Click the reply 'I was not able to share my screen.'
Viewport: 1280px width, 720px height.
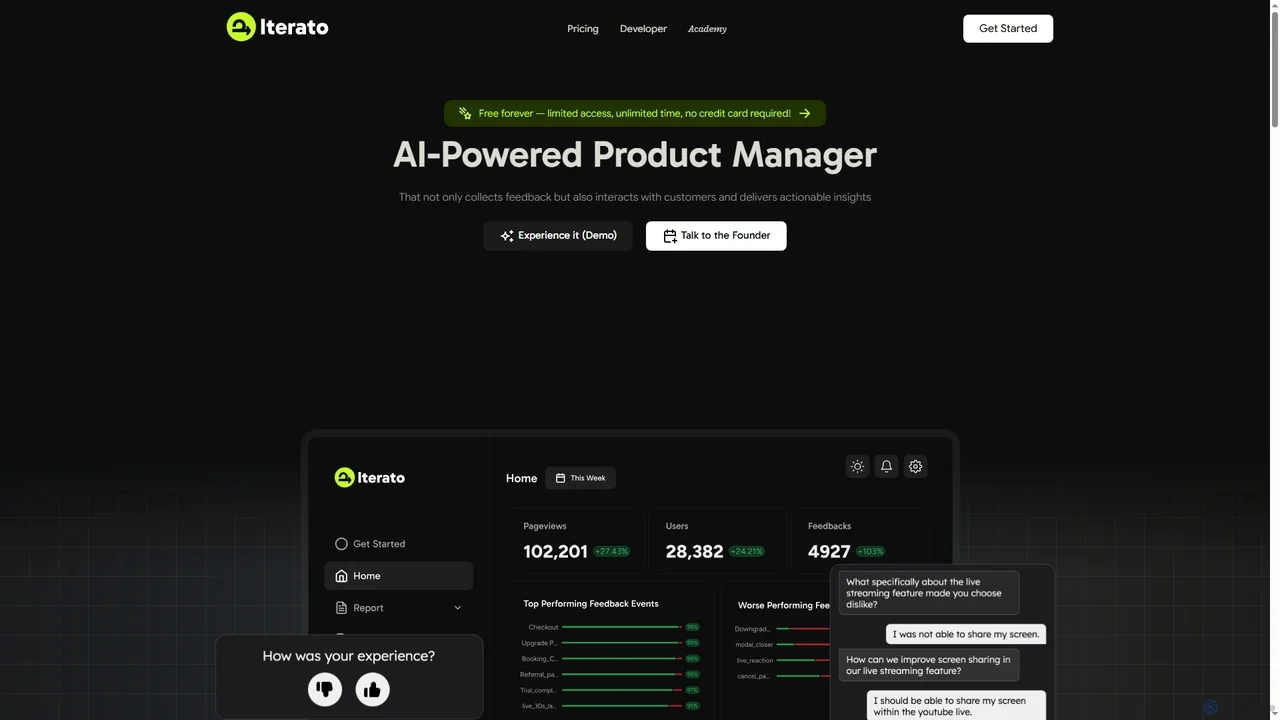pos(966,634)
